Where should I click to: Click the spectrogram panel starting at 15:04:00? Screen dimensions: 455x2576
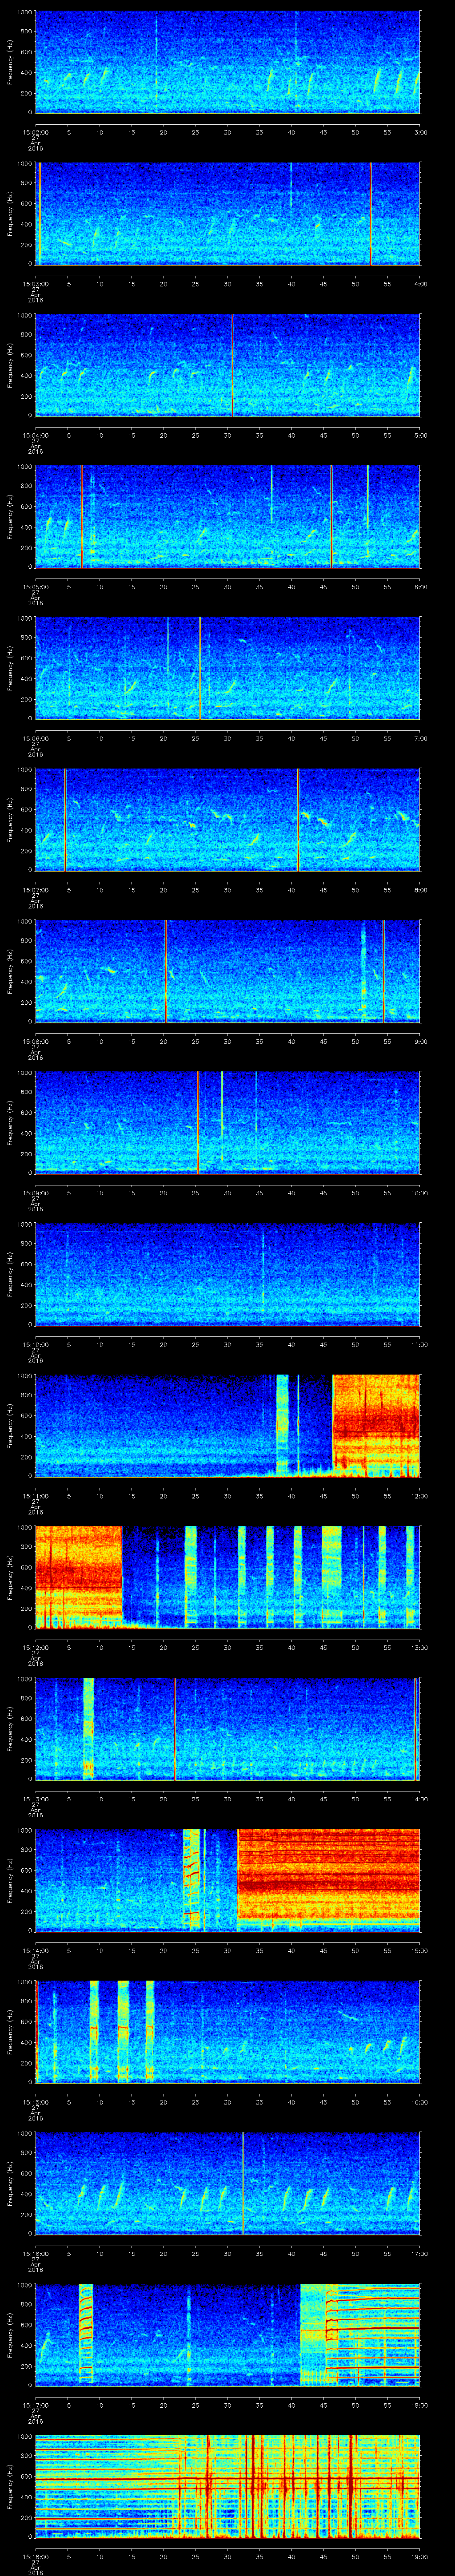tap(228, 366)
